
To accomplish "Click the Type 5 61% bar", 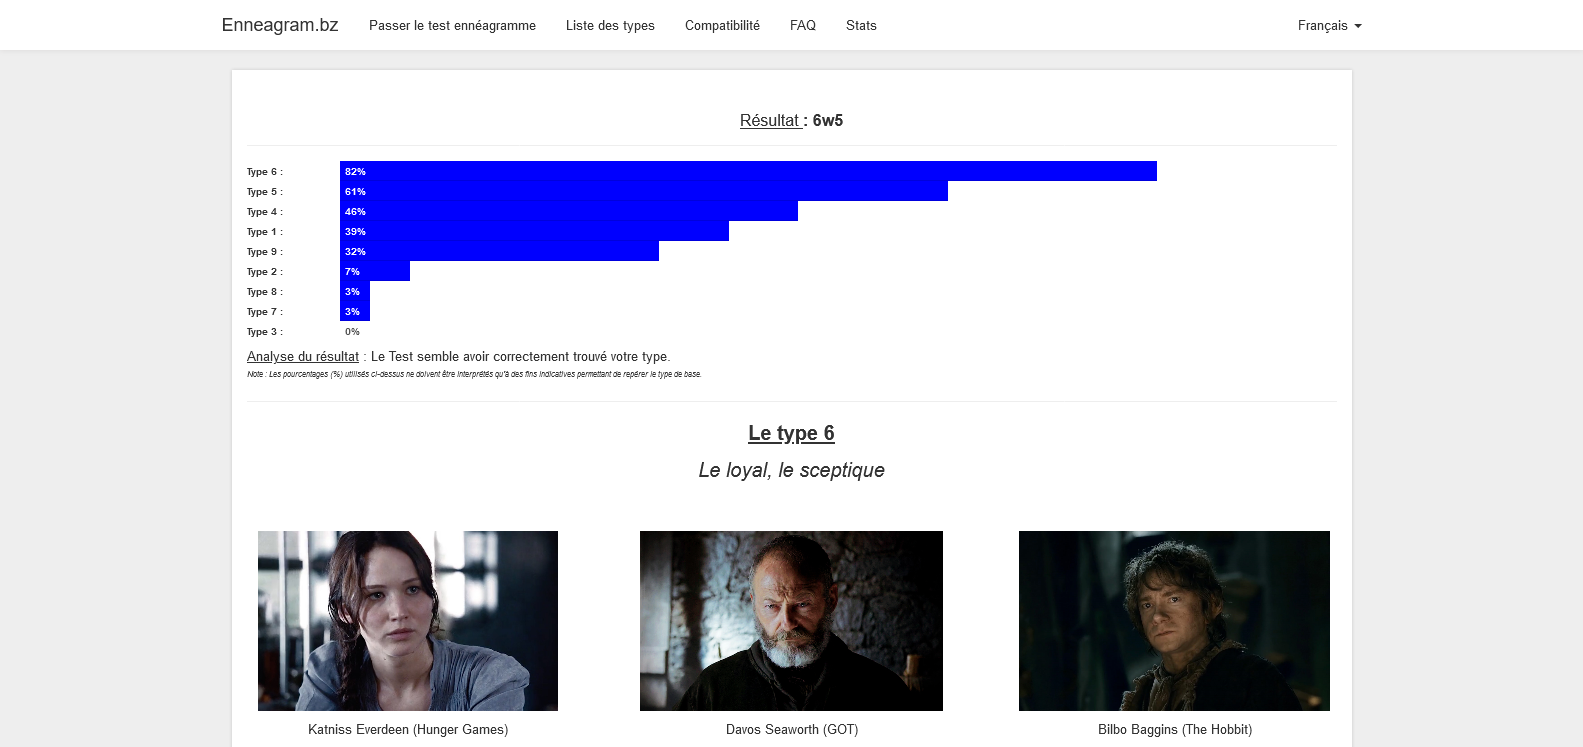I will pyautogui.click(x=644, y=191).
